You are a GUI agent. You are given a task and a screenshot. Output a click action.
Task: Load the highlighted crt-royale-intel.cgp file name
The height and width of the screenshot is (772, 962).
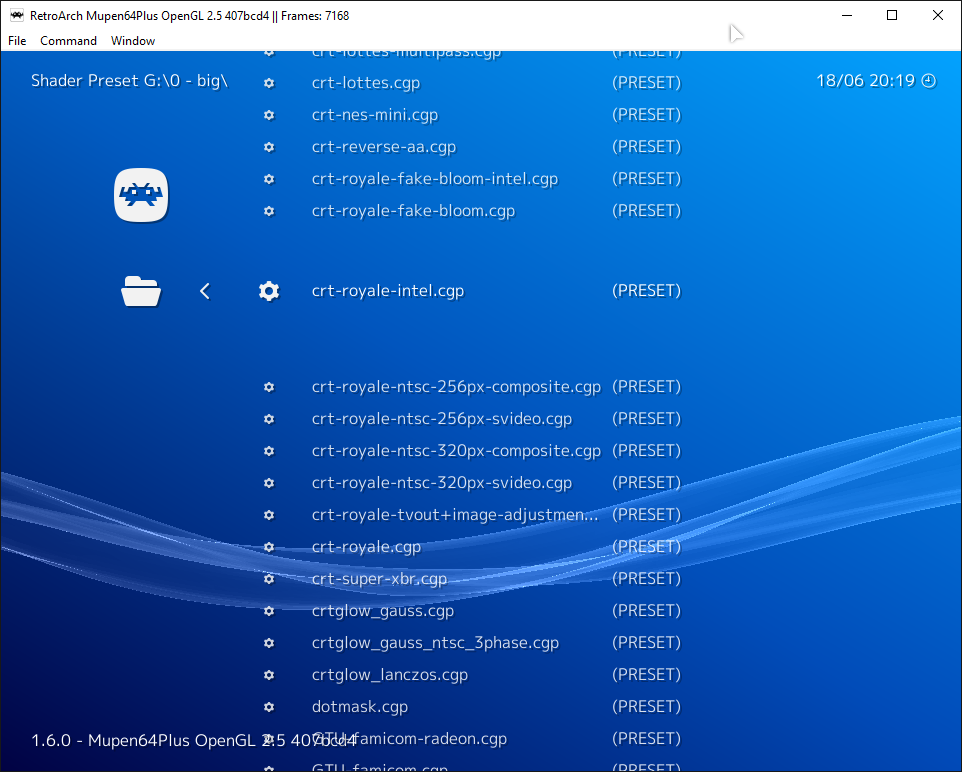(388, 291)
